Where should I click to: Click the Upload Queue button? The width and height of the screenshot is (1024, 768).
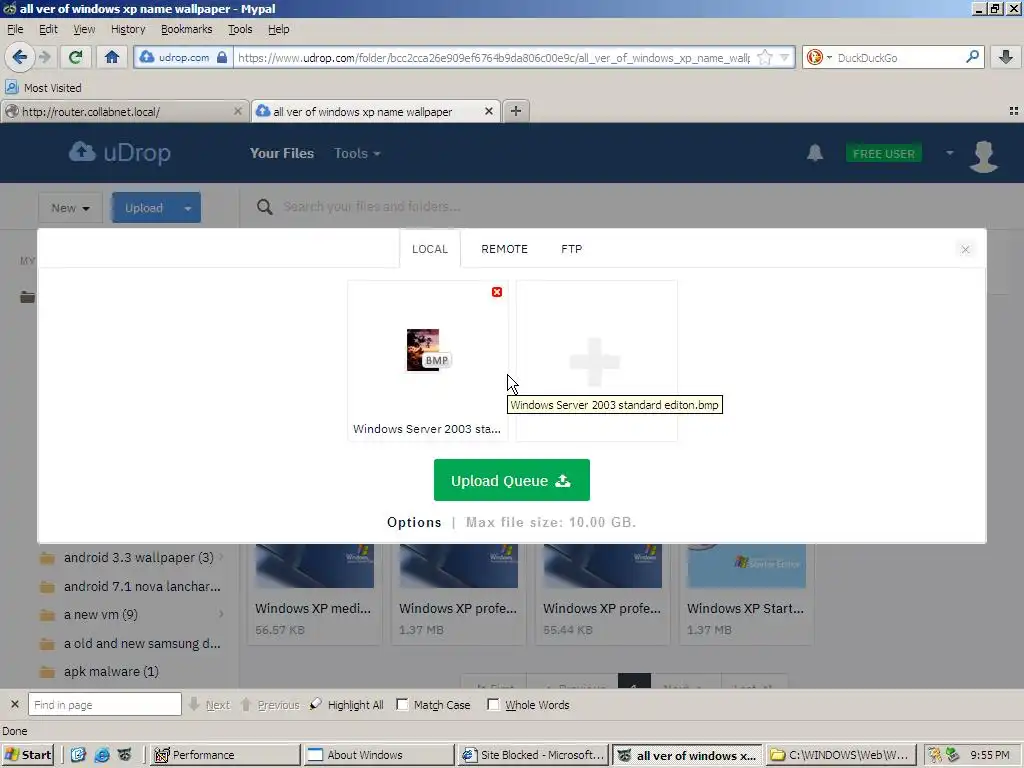[511, 480]
